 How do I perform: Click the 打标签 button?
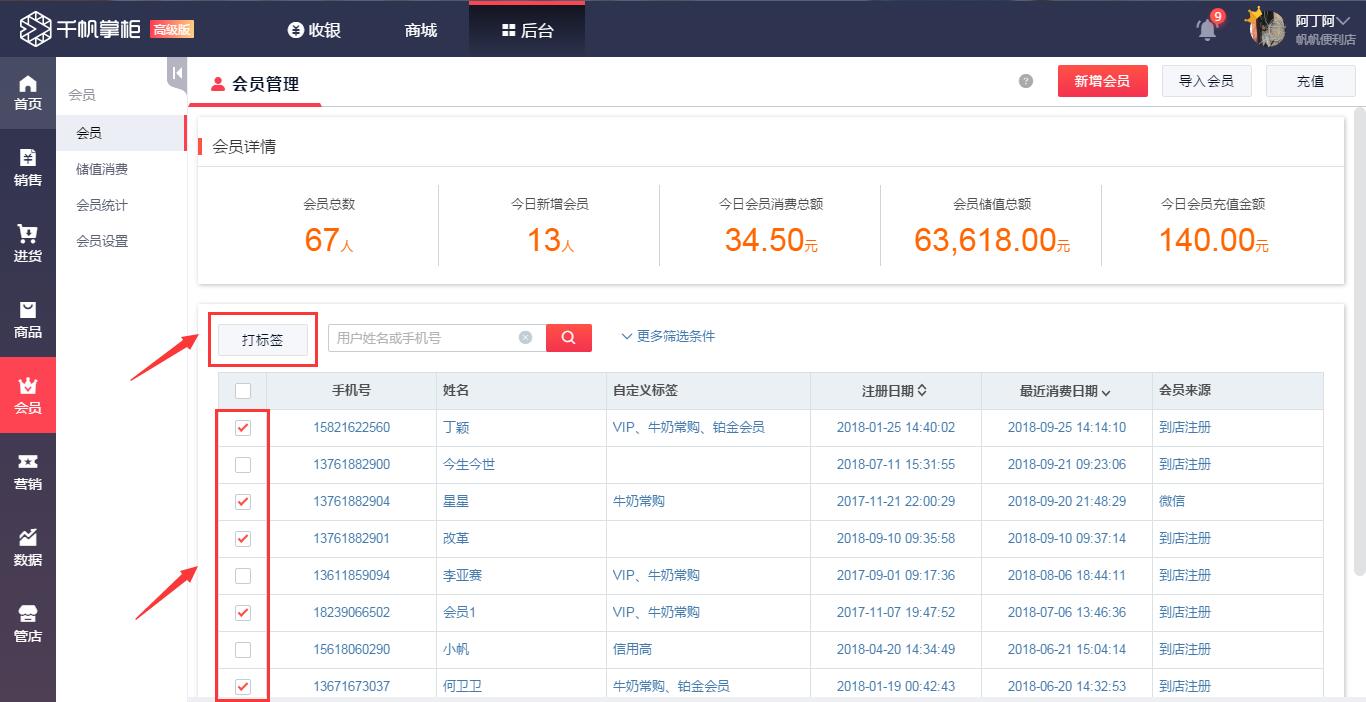click(x=262, y=340)
